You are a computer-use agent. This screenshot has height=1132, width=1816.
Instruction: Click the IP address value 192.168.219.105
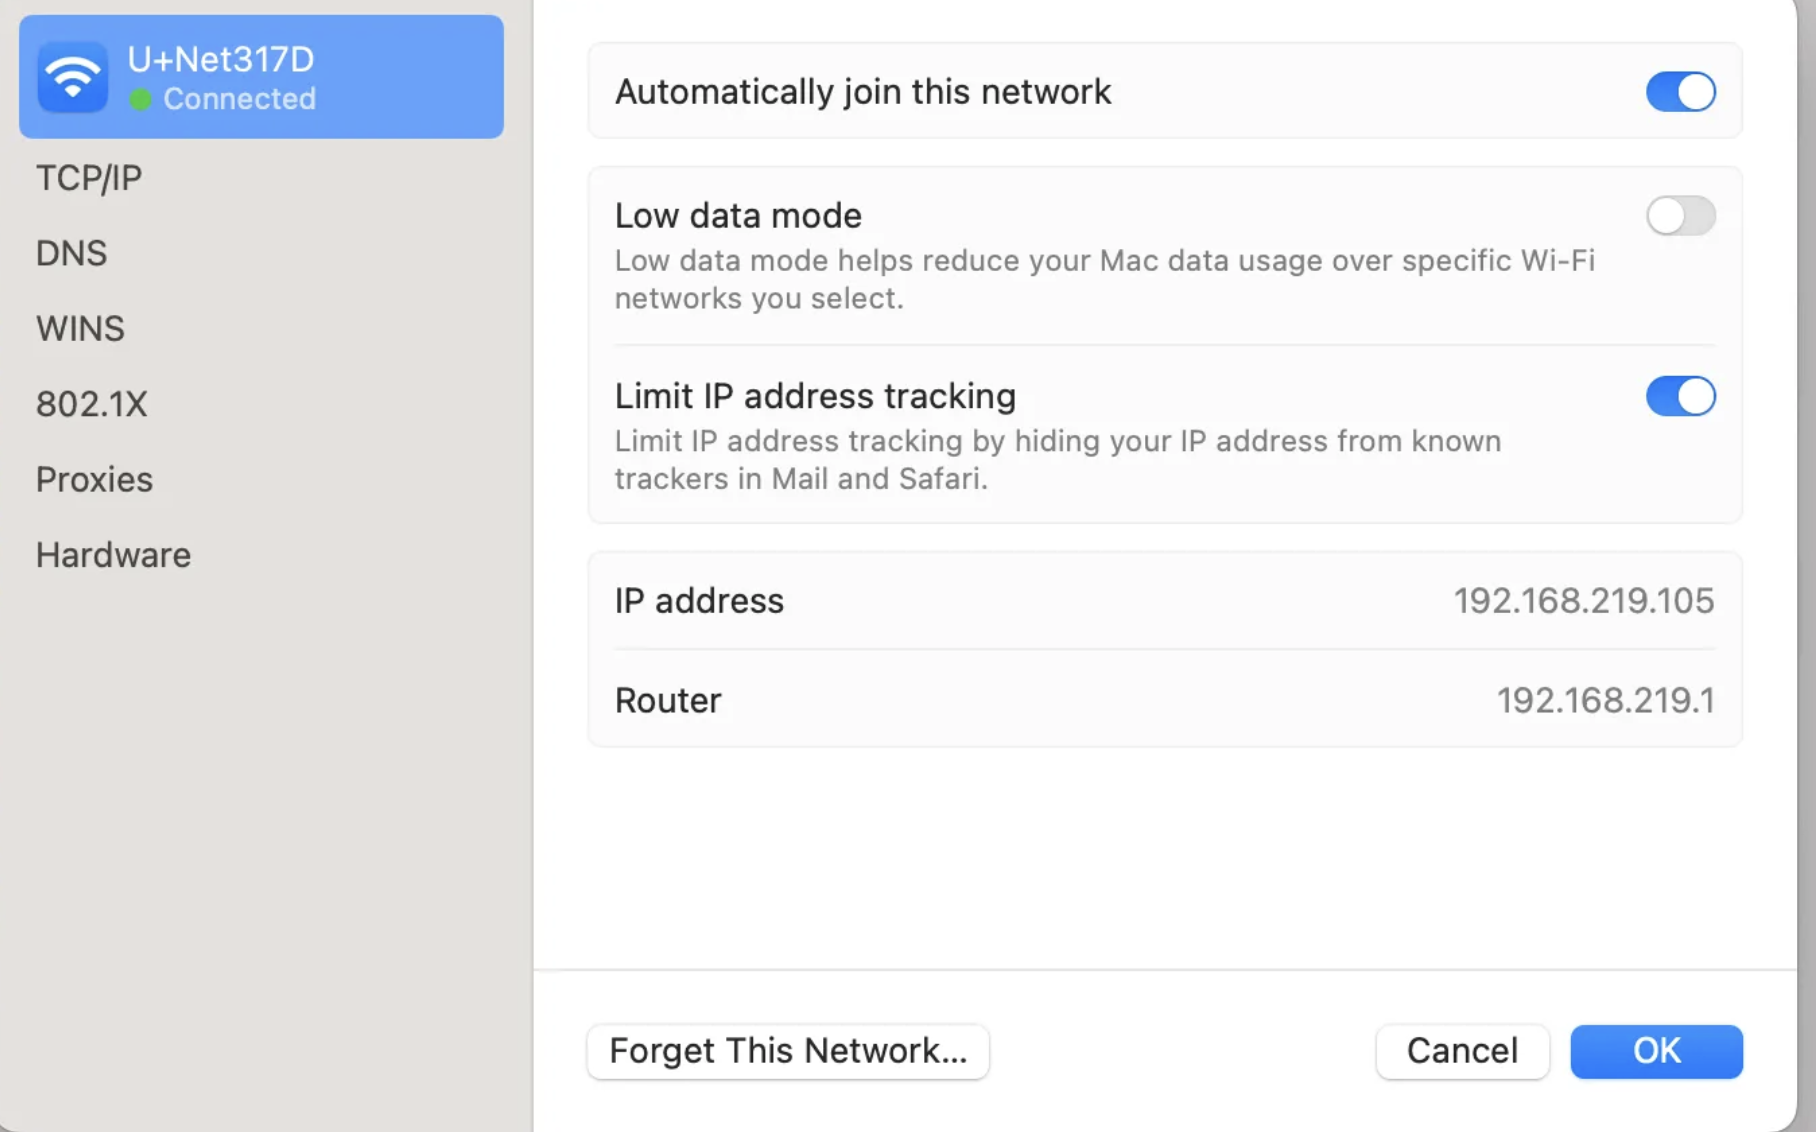(x=1583, y=601)
